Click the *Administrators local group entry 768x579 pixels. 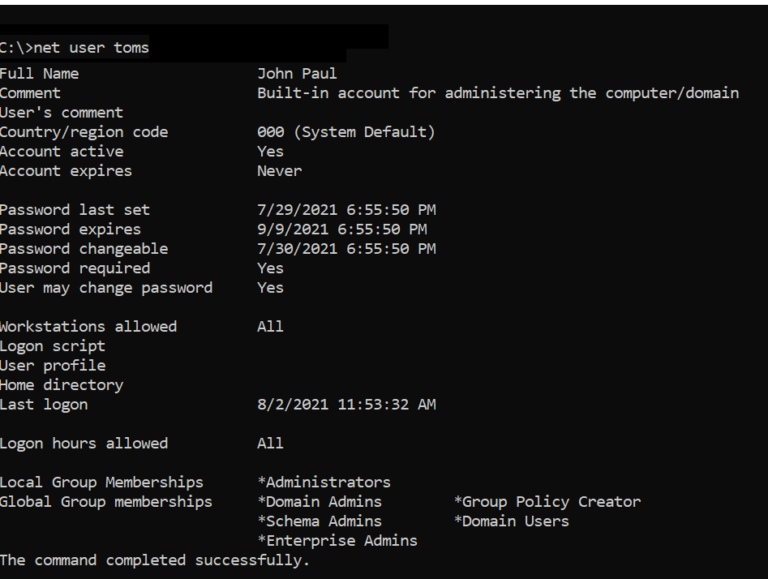[324, 482]
